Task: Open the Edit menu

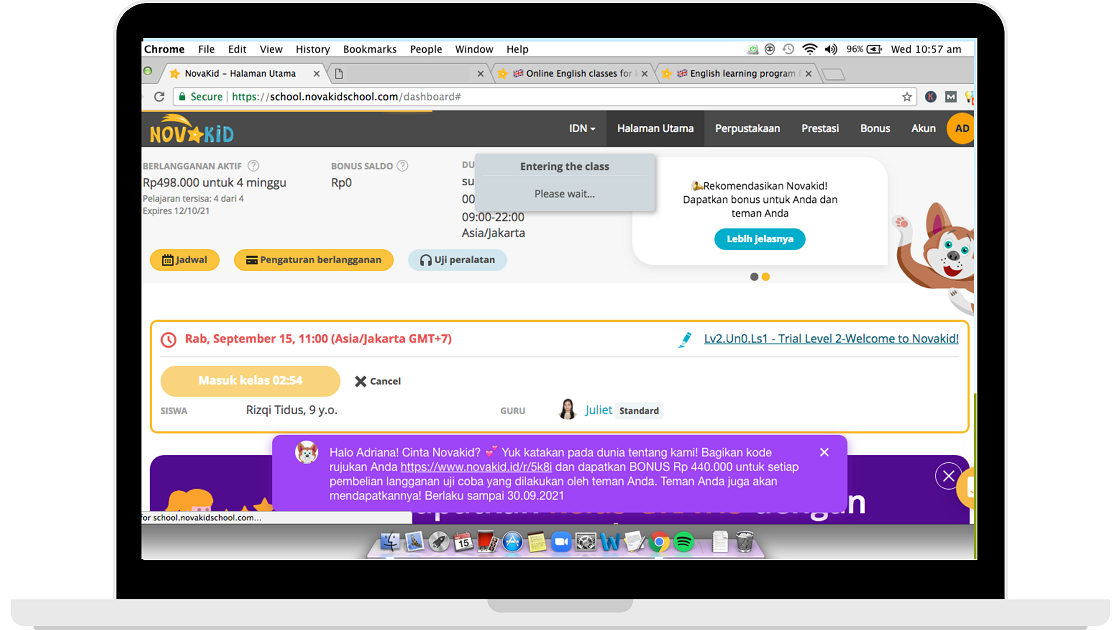Action: 237,49
